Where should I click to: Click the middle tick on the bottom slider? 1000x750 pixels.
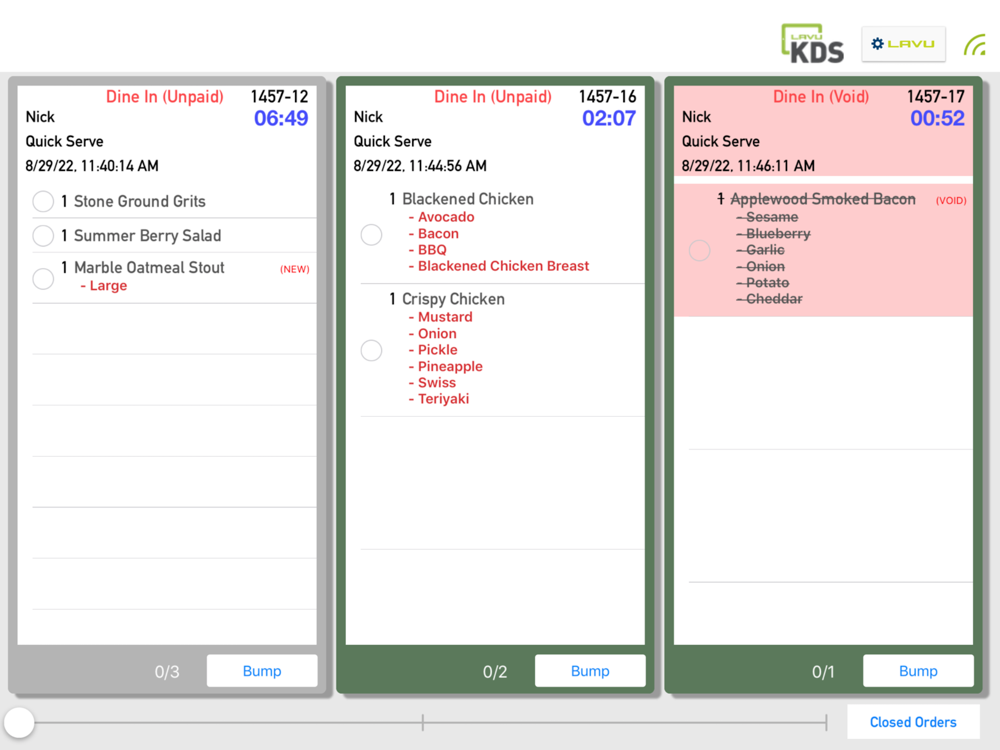coord(423,723)
